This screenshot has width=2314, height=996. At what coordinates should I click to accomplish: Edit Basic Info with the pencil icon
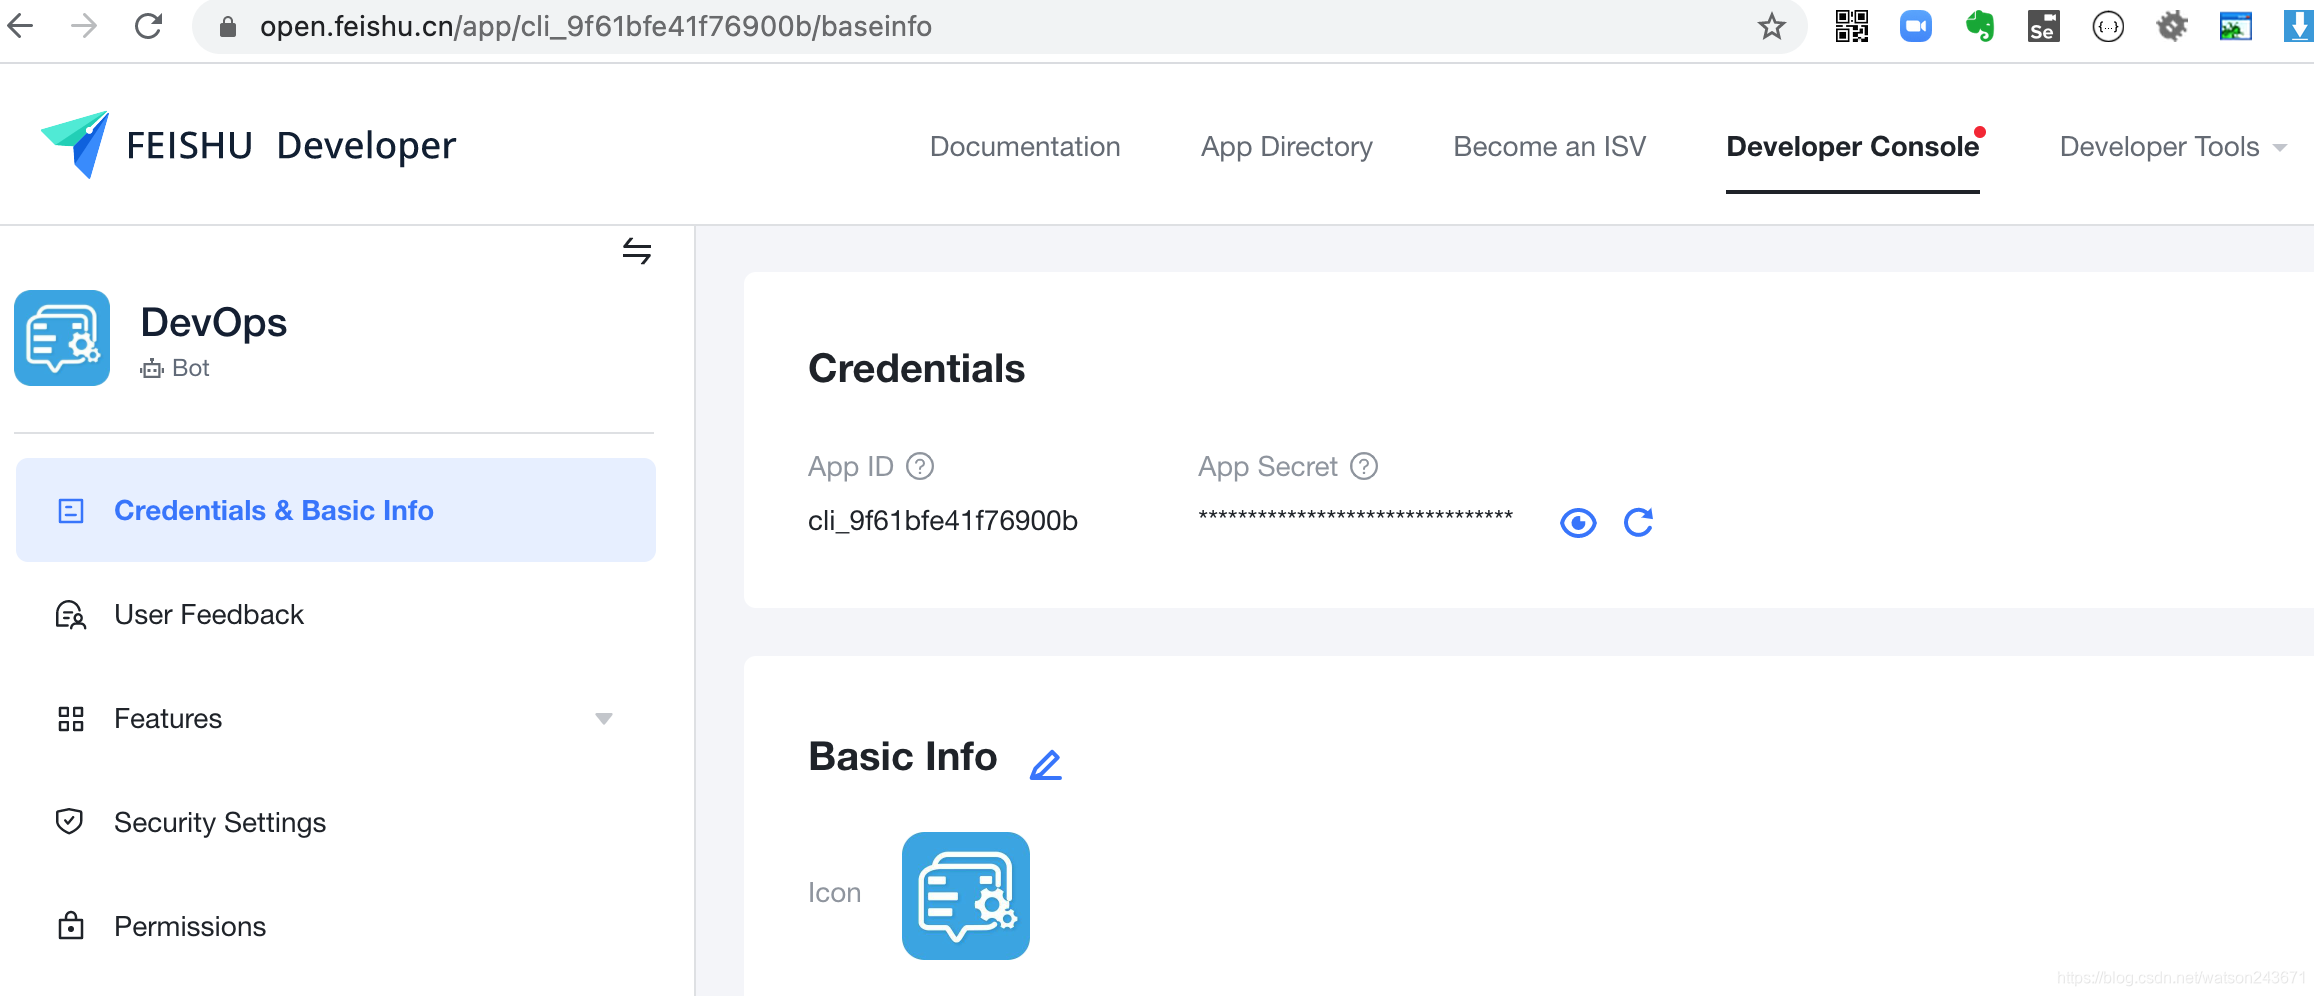point(1046,765)
